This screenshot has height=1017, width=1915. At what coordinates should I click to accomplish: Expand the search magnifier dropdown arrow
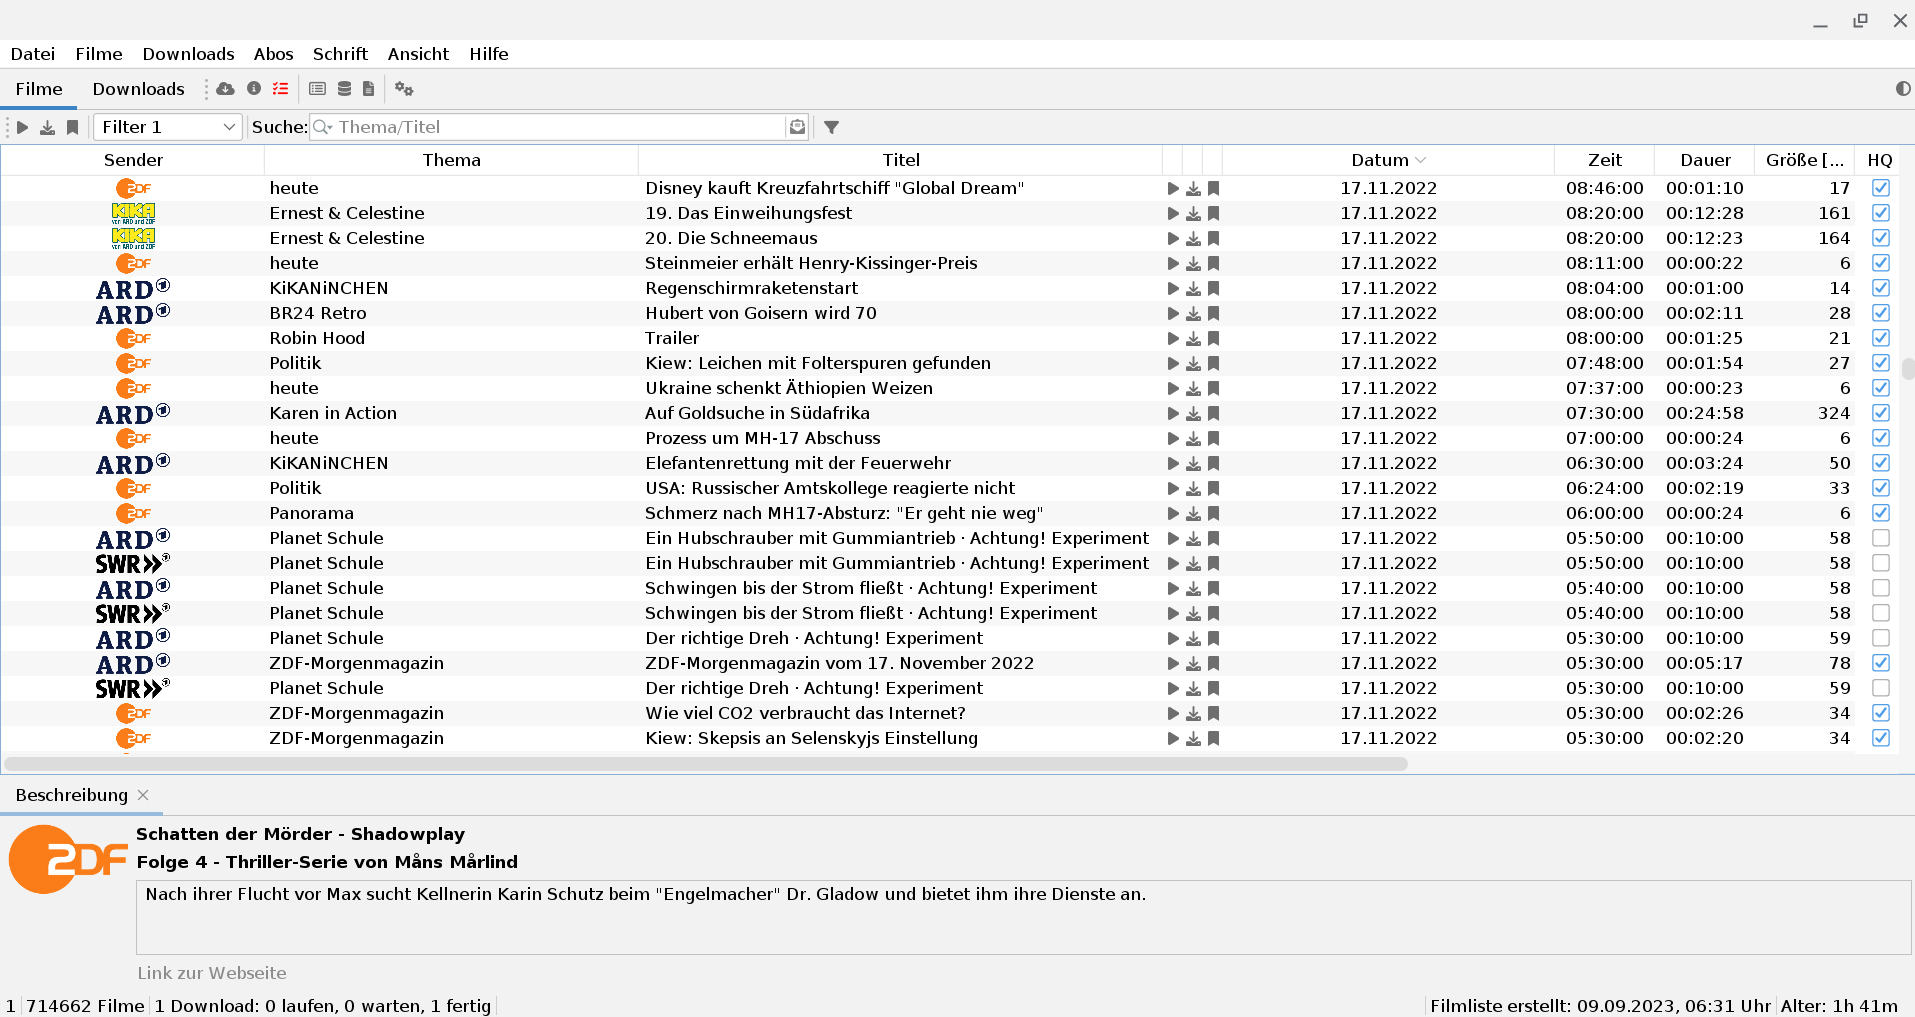323,127
